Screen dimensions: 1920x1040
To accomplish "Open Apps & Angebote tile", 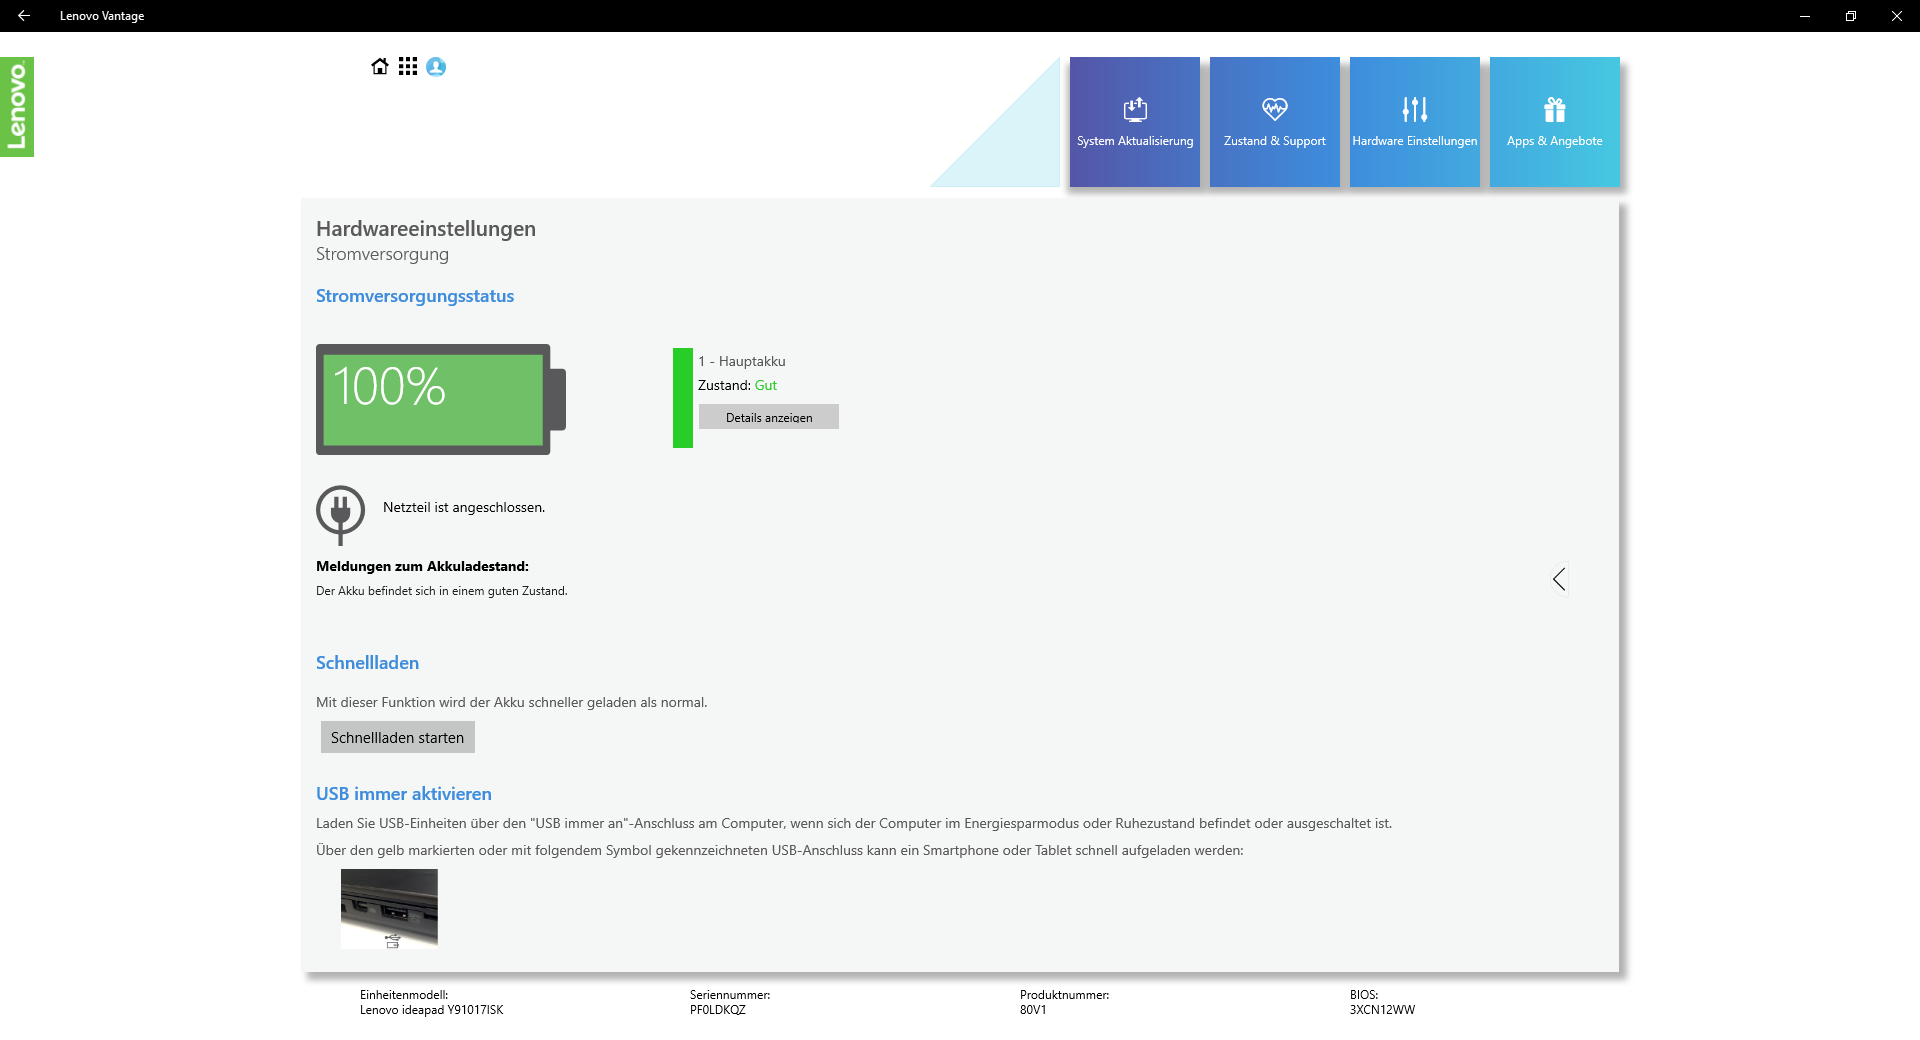I will pyautogui.click(x=1555, y=122).
